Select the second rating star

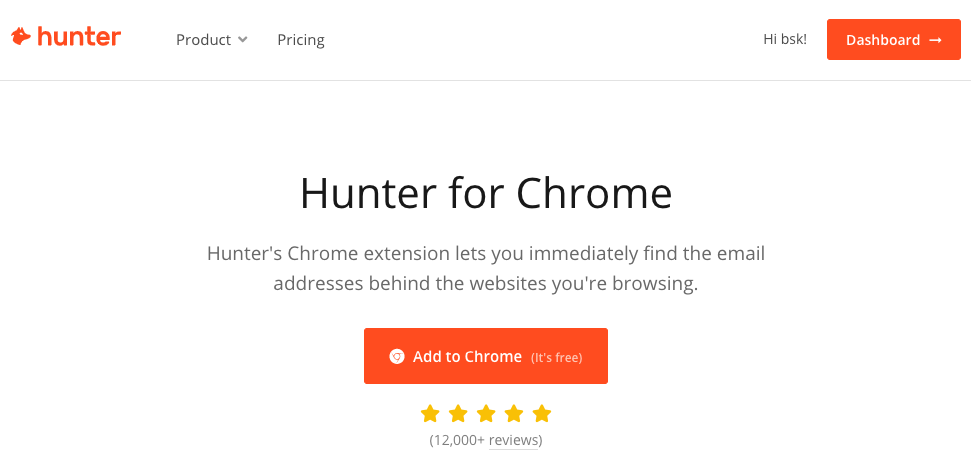pyautogui.click(x=458, y=413)
